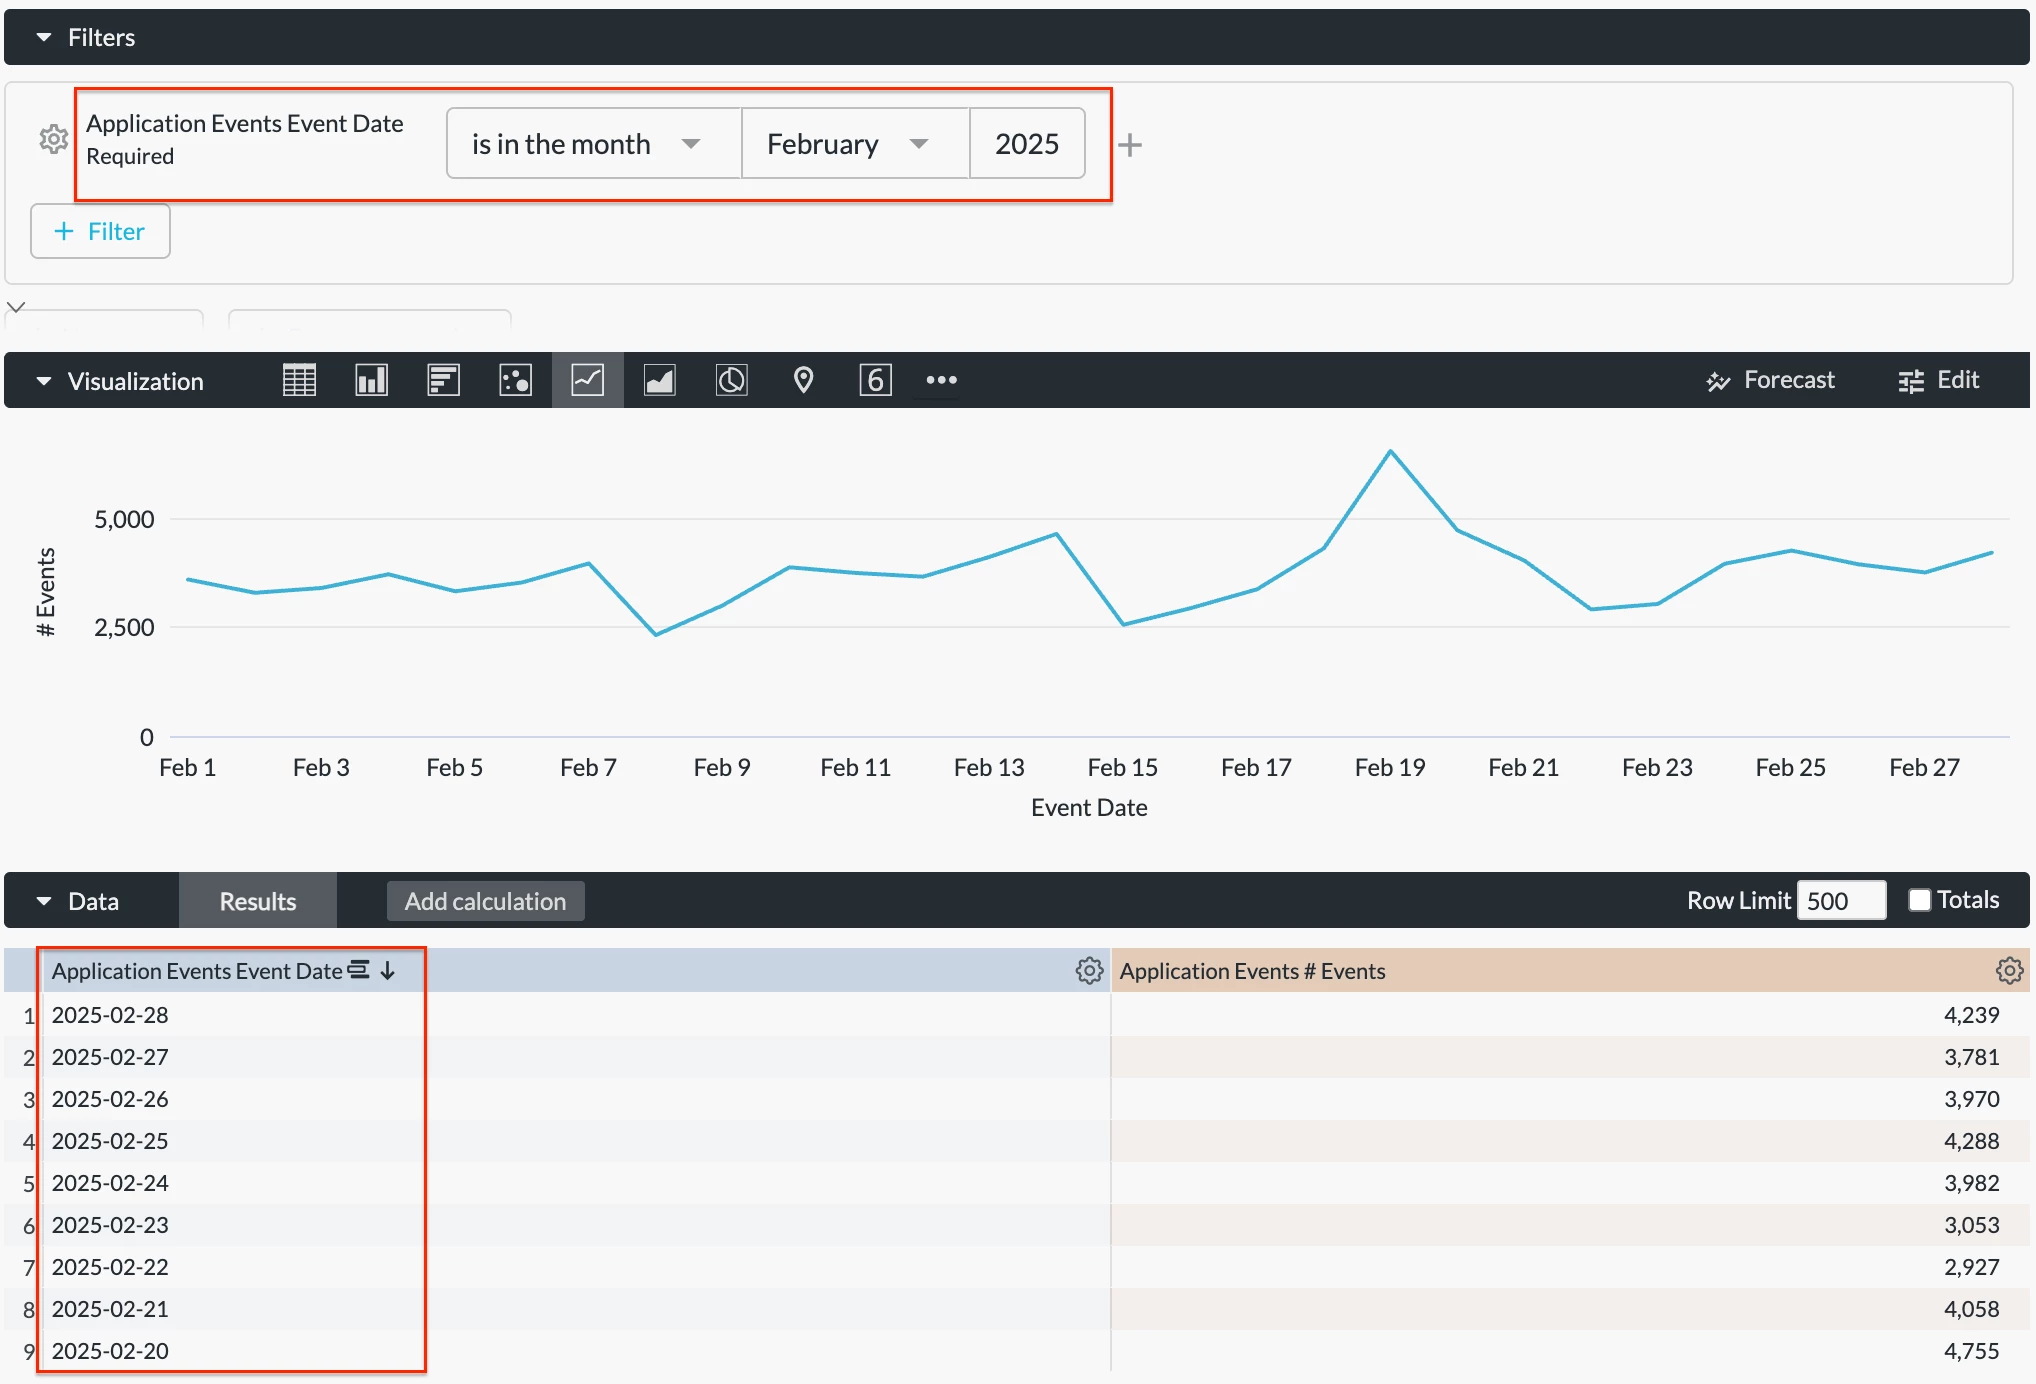Select the single value visualization icon
The height and width of the screenshot is (1384, 2036).
pyautogui.click(x=875, y=380)
